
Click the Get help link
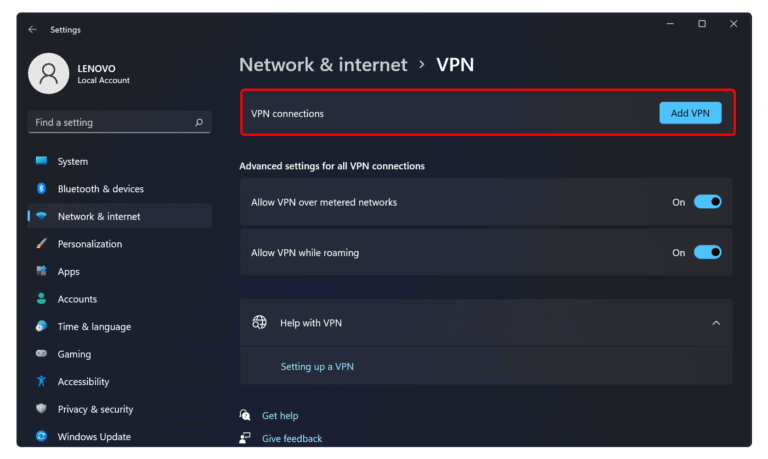coord(280,416)
